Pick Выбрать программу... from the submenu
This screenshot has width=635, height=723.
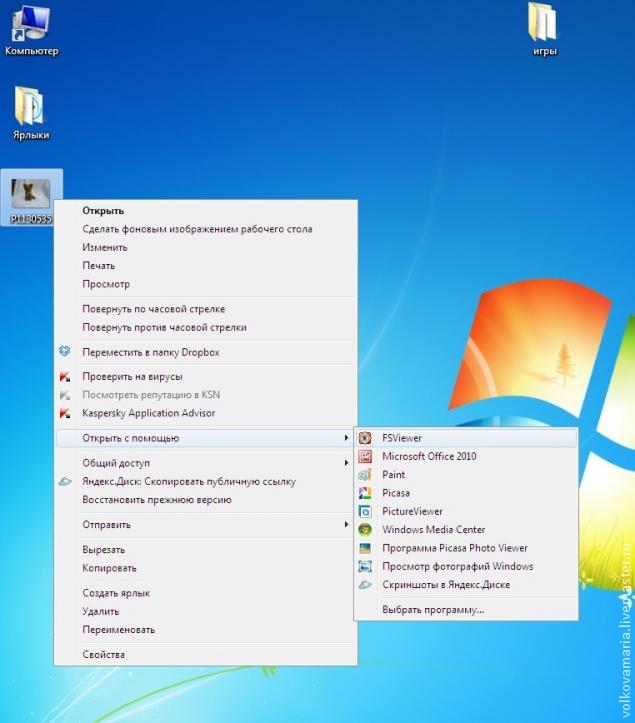432,609
